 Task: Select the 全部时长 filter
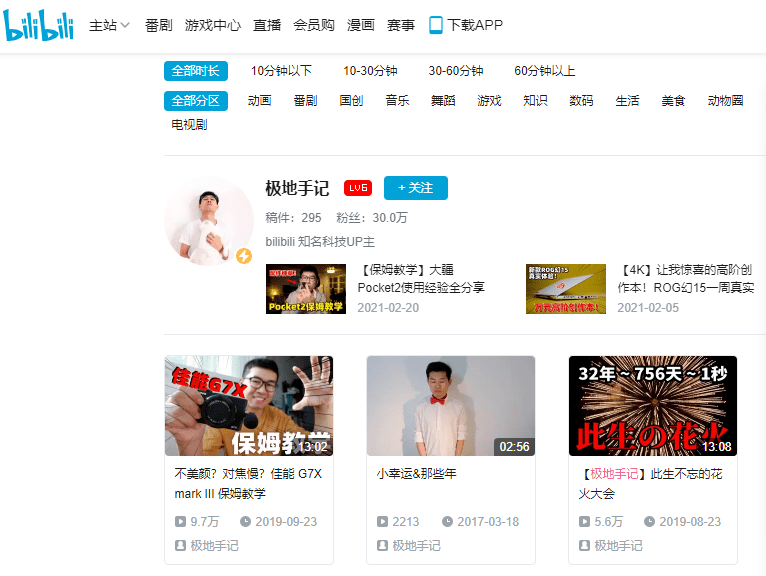pos(196,71)
